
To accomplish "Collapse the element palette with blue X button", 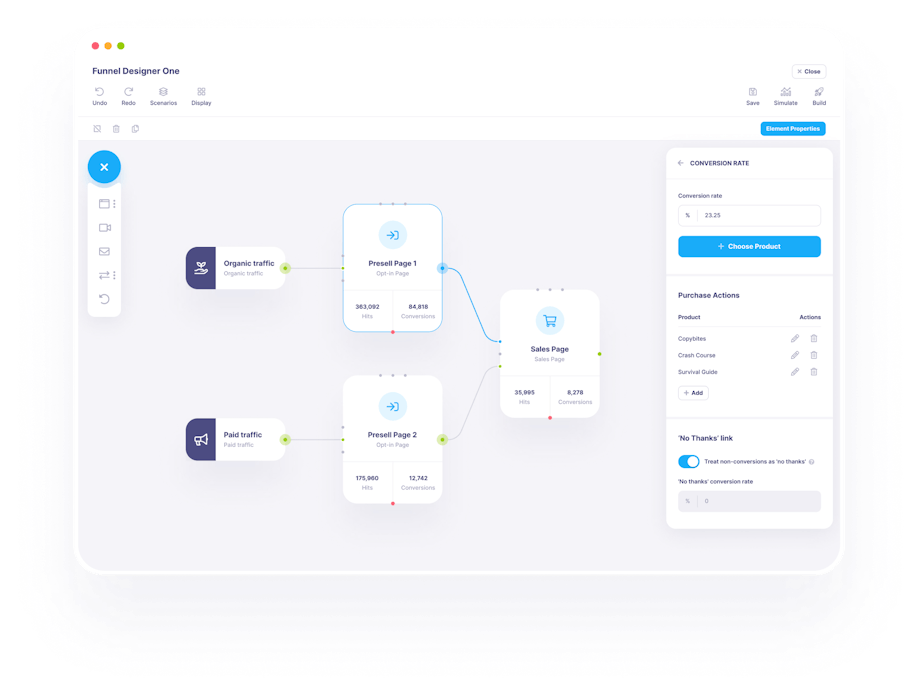I will point(104,167).
